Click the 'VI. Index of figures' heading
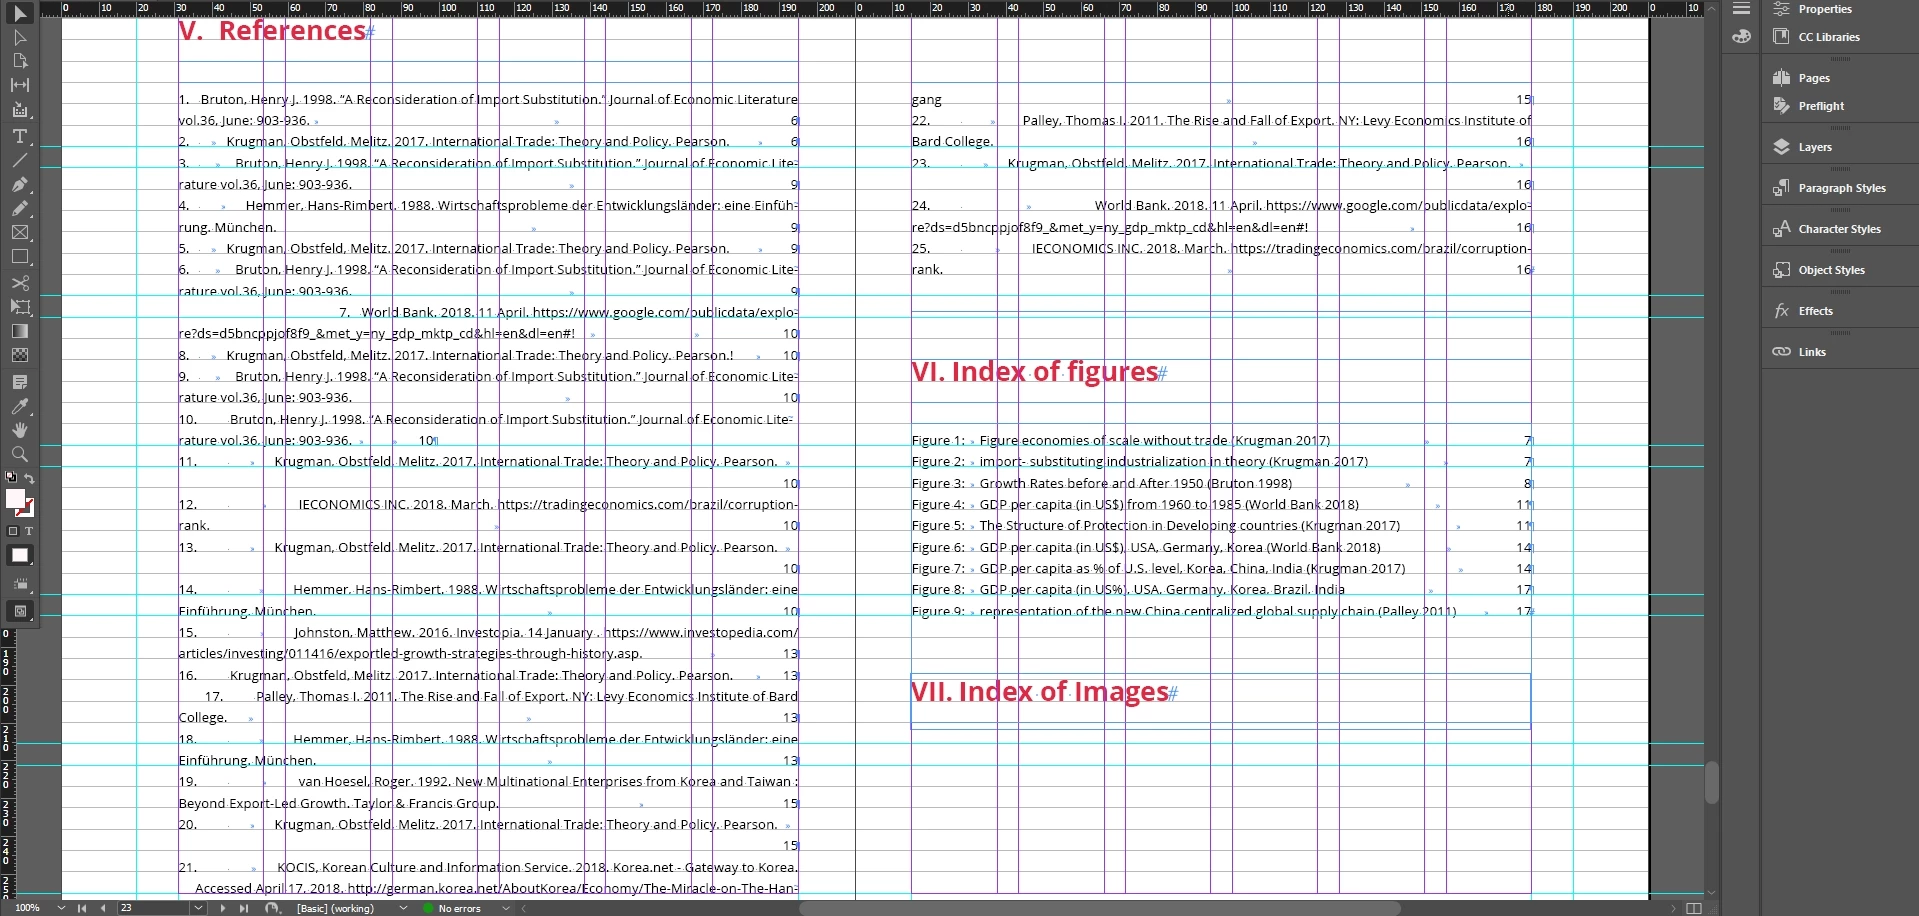This screenshot has width=1919, height=916. click(1034, 372)
